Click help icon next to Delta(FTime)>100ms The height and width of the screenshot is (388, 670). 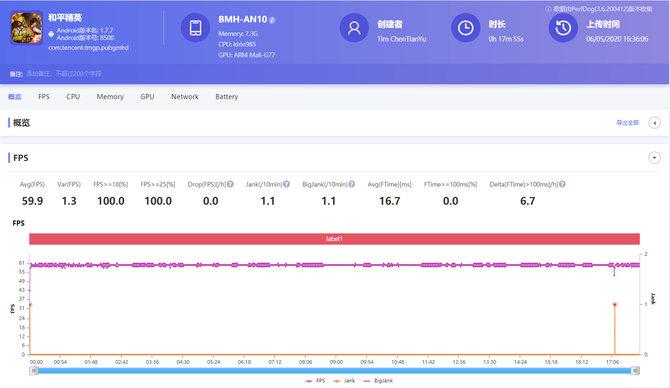coord(562,184)
